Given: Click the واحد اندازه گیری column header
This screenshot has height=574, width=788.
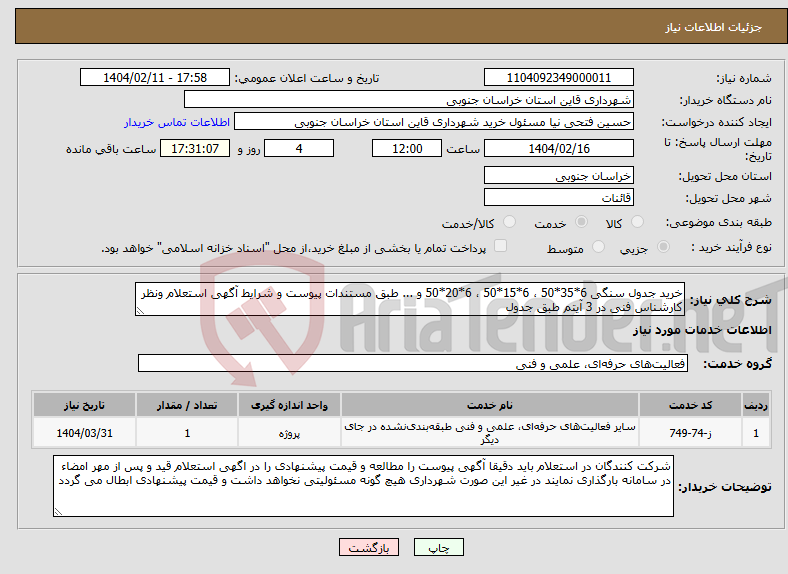Looking at the screenshot, I should (x=289, y=405).
